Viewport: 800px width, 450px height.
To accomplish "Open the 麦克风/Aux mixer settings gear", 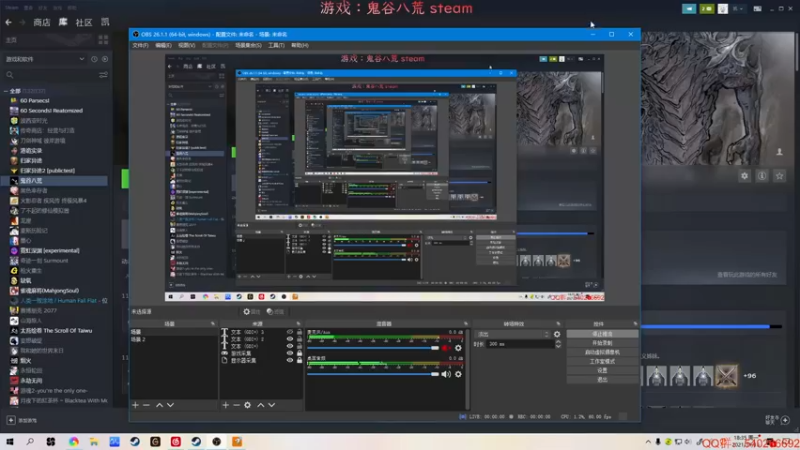I will tap(458, 348).
